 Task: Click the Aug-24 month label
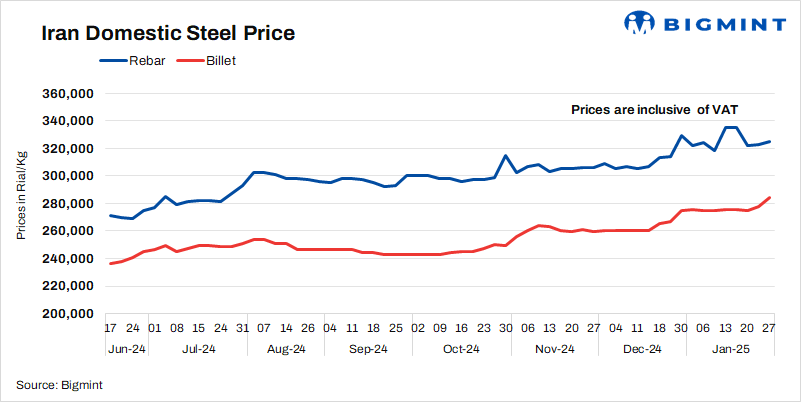288,349
